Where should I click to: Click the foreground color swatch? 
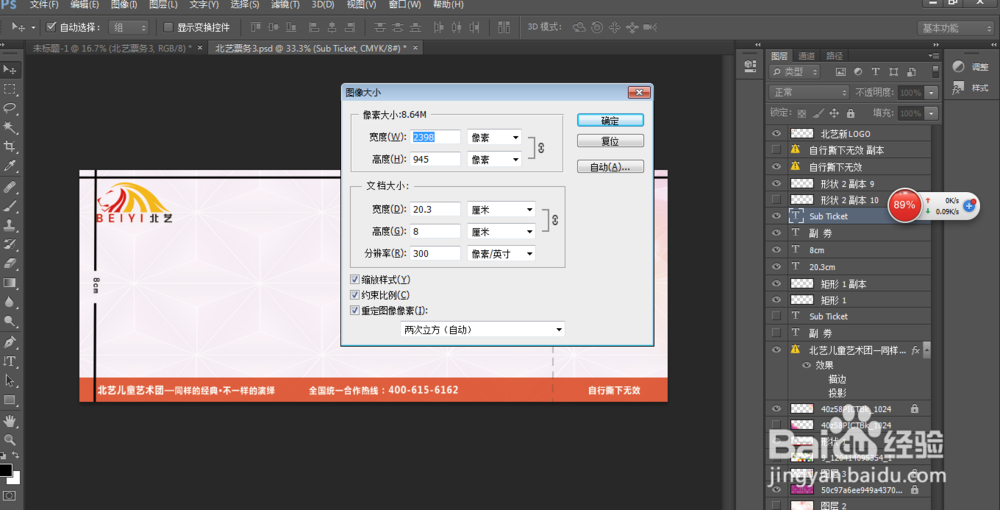[x=5, y=470]
